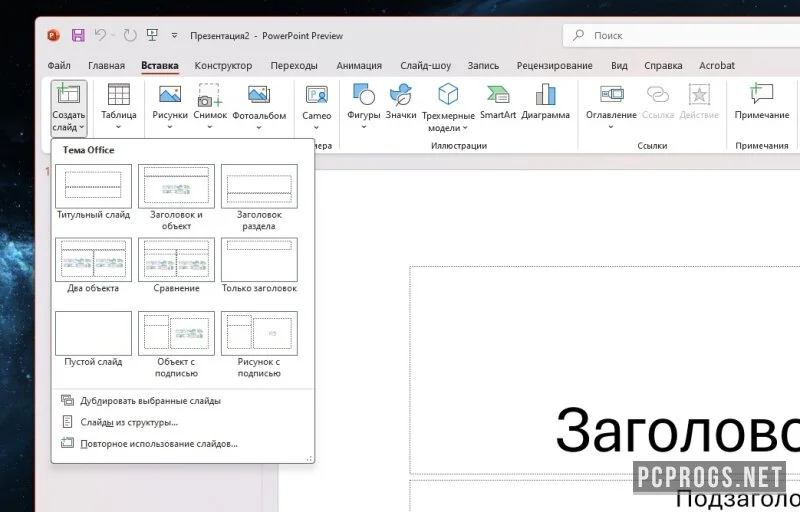Click the Трехмерные модели cube icon
The height and width of the screenshot is (512, 800).
[x=448, y=94]
